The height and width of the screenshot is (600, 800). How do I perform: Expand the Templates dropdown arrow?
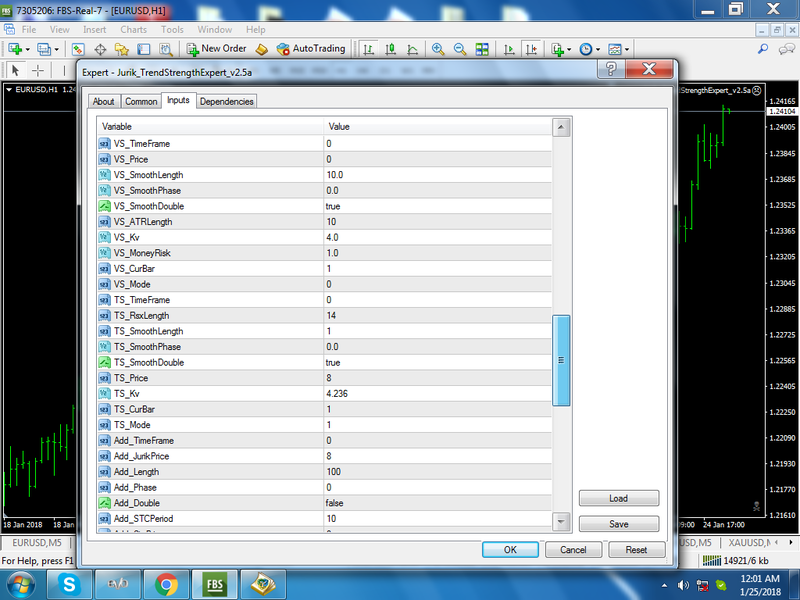tap(627, 49)
